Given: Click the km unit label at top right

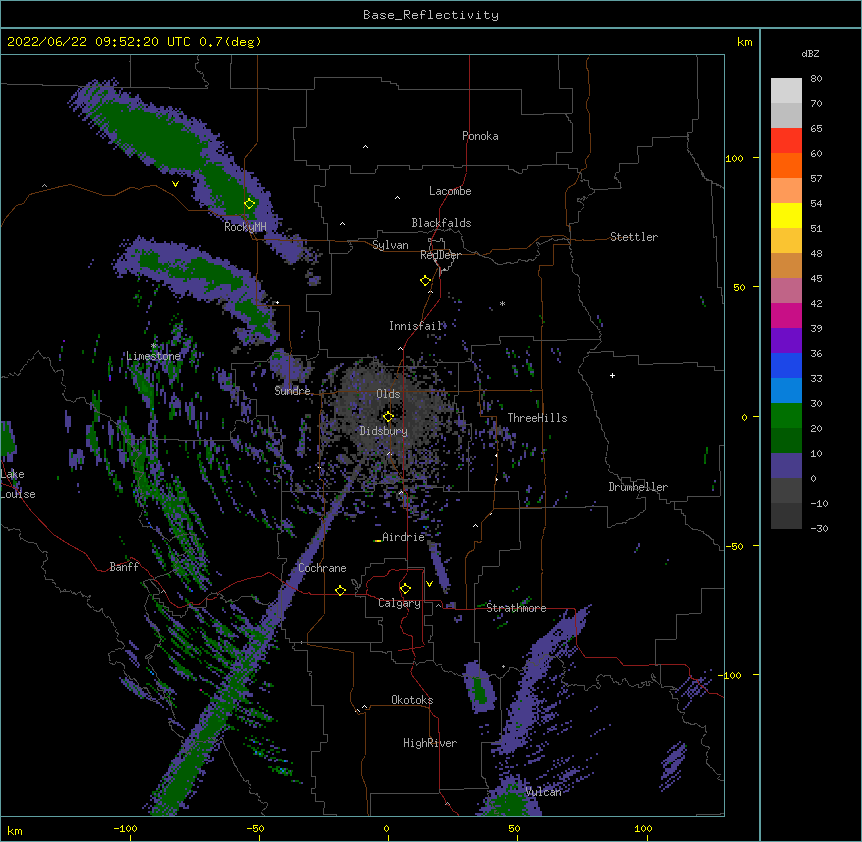Looking at the screenshot, I should [744, 42].
